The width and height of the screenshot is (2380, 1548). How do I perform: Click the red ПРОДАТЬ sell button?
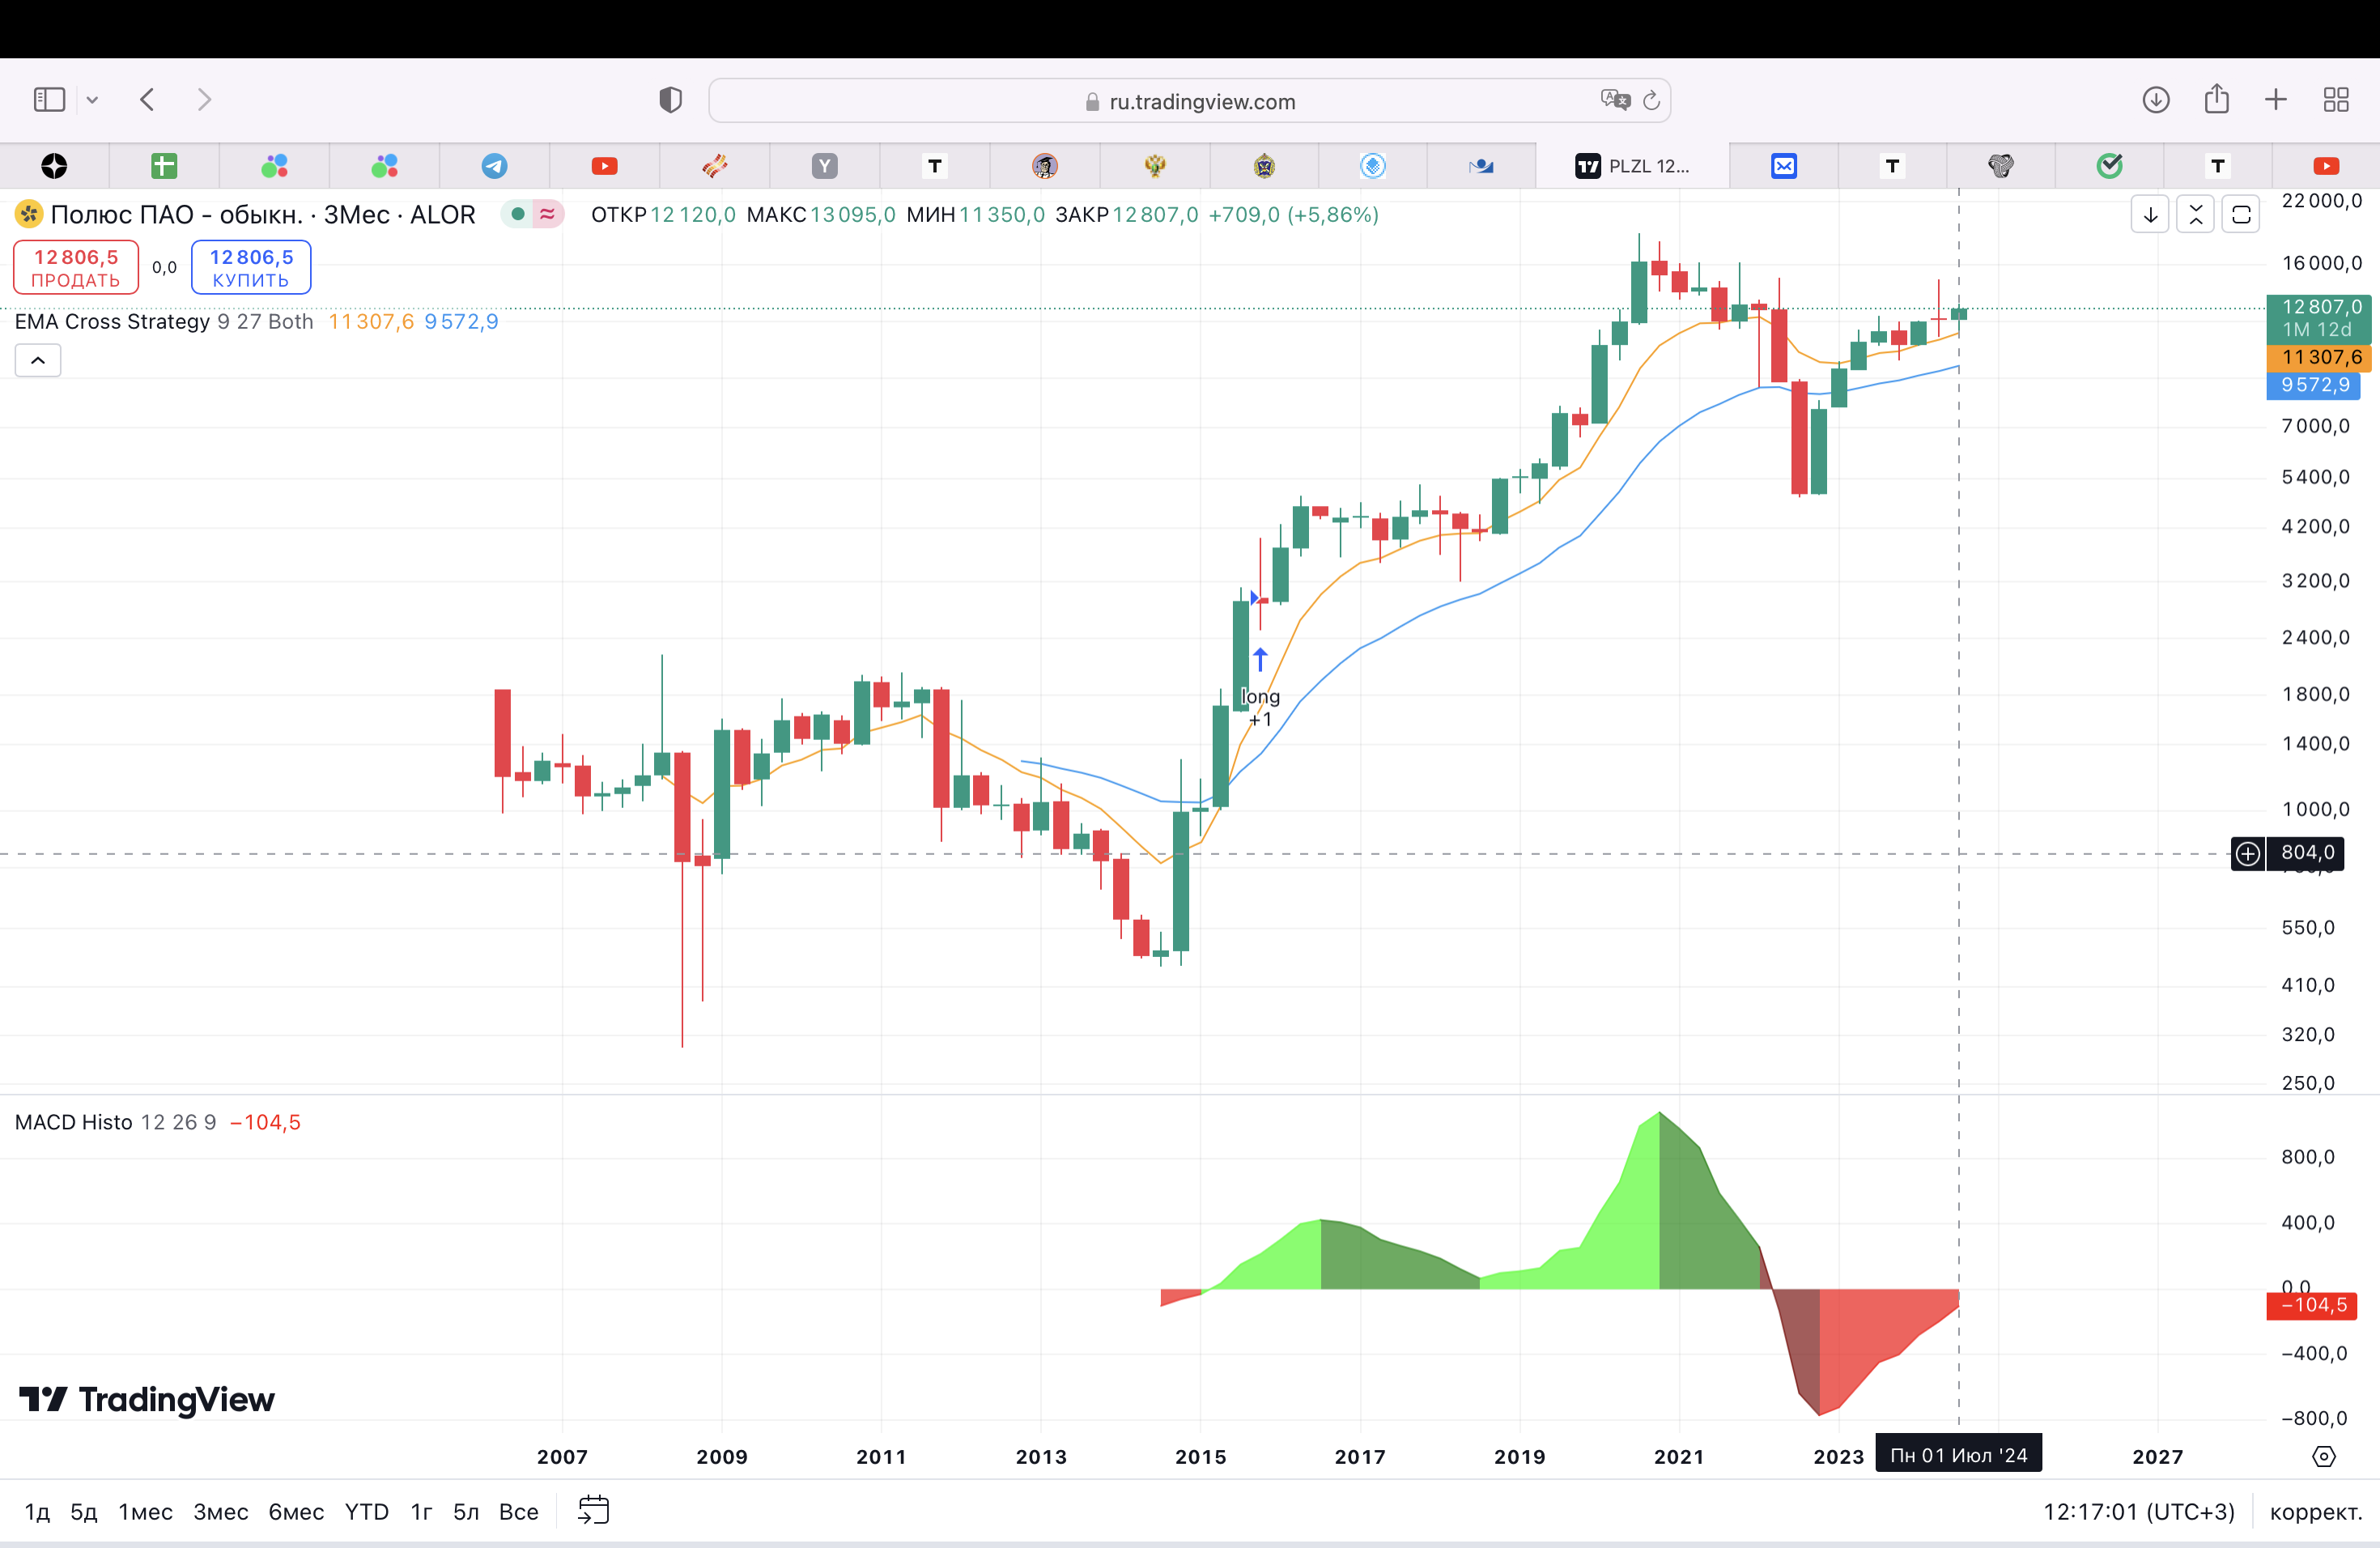click(76, 268)
